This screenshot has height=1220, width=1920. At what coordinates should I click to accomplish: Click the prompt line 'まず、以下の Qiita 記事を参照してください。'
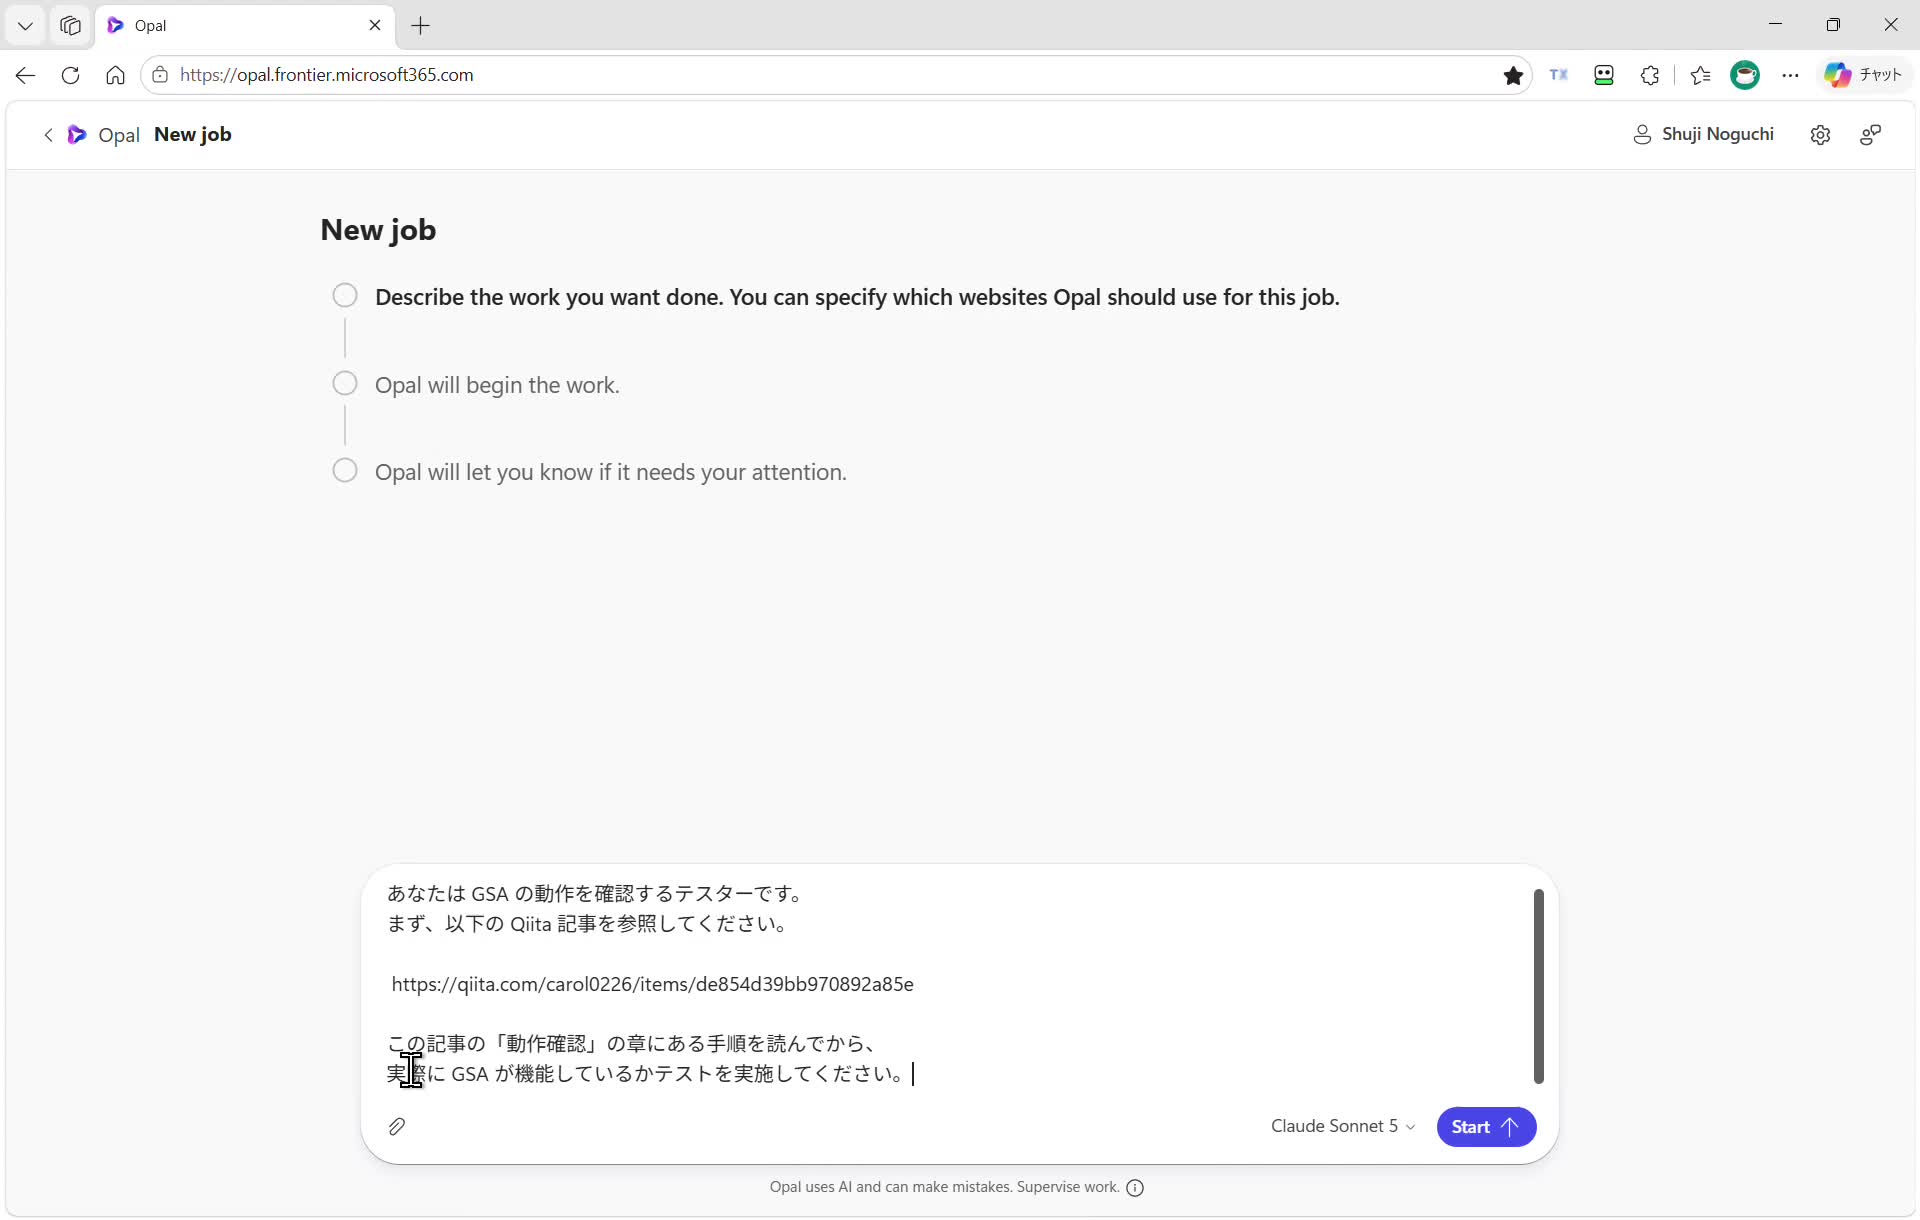(588, 924)
